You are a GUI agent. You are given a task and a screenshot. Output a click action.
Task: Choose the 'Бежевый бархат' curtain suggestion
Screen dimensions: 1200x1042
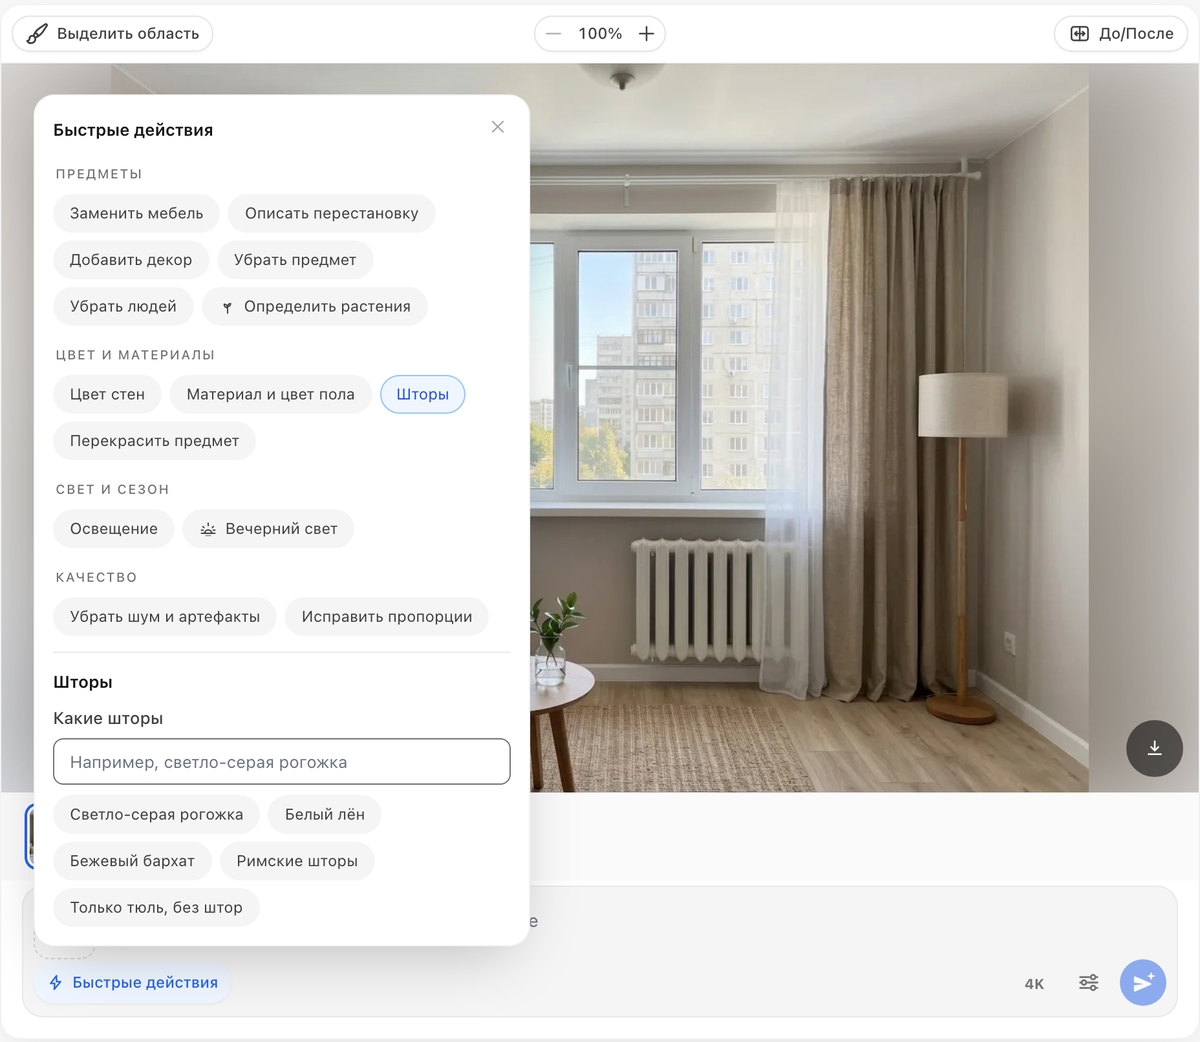pos(132,861)
